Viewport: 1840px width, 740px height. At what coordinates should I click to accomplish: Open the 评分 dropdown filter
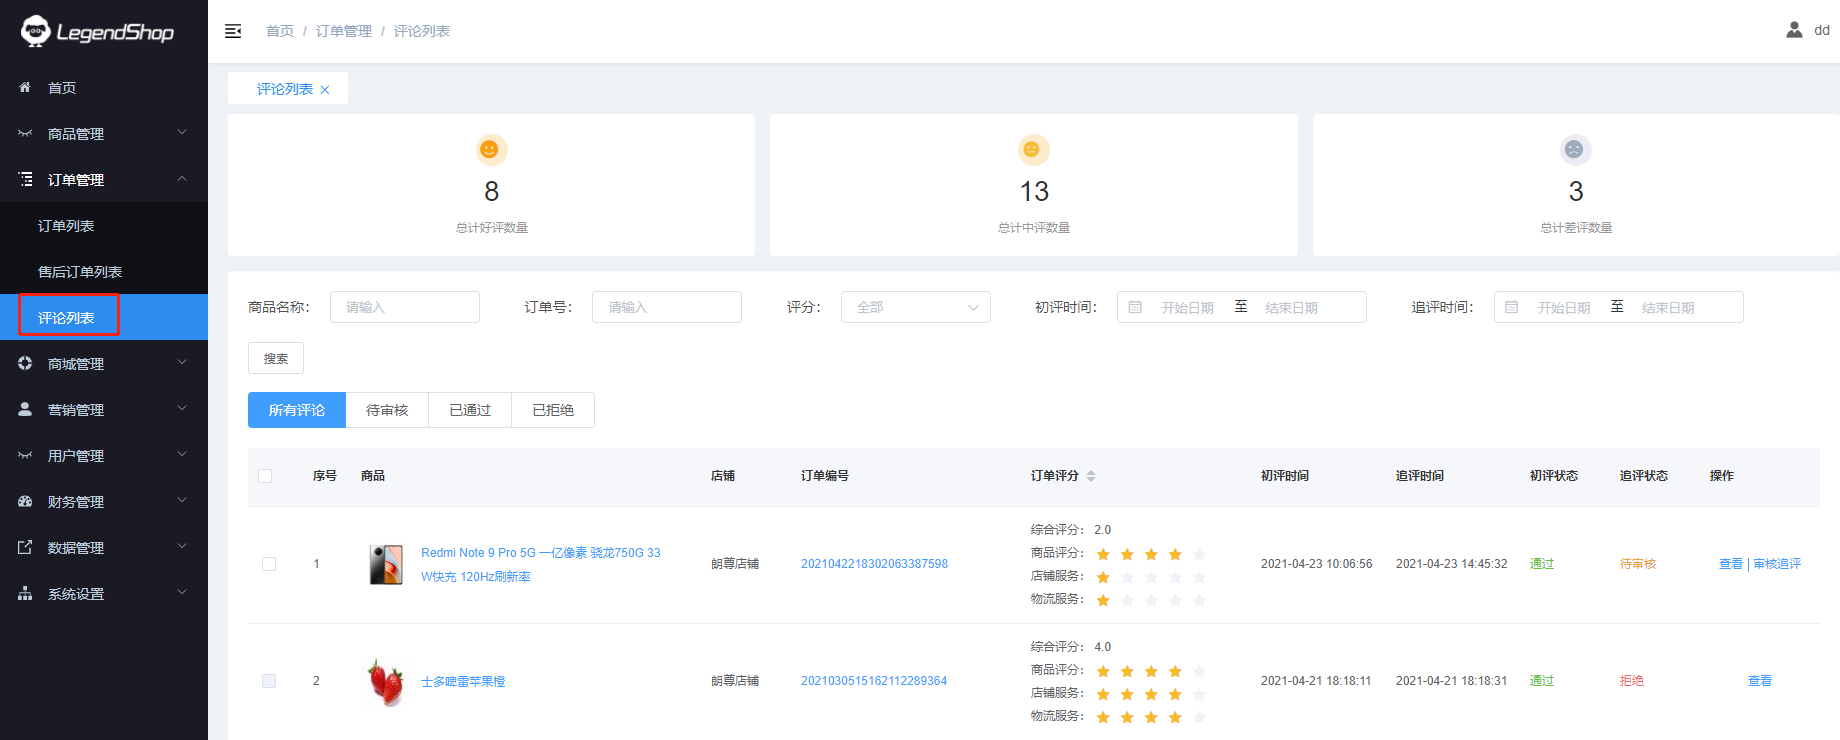tap(915, 307)
